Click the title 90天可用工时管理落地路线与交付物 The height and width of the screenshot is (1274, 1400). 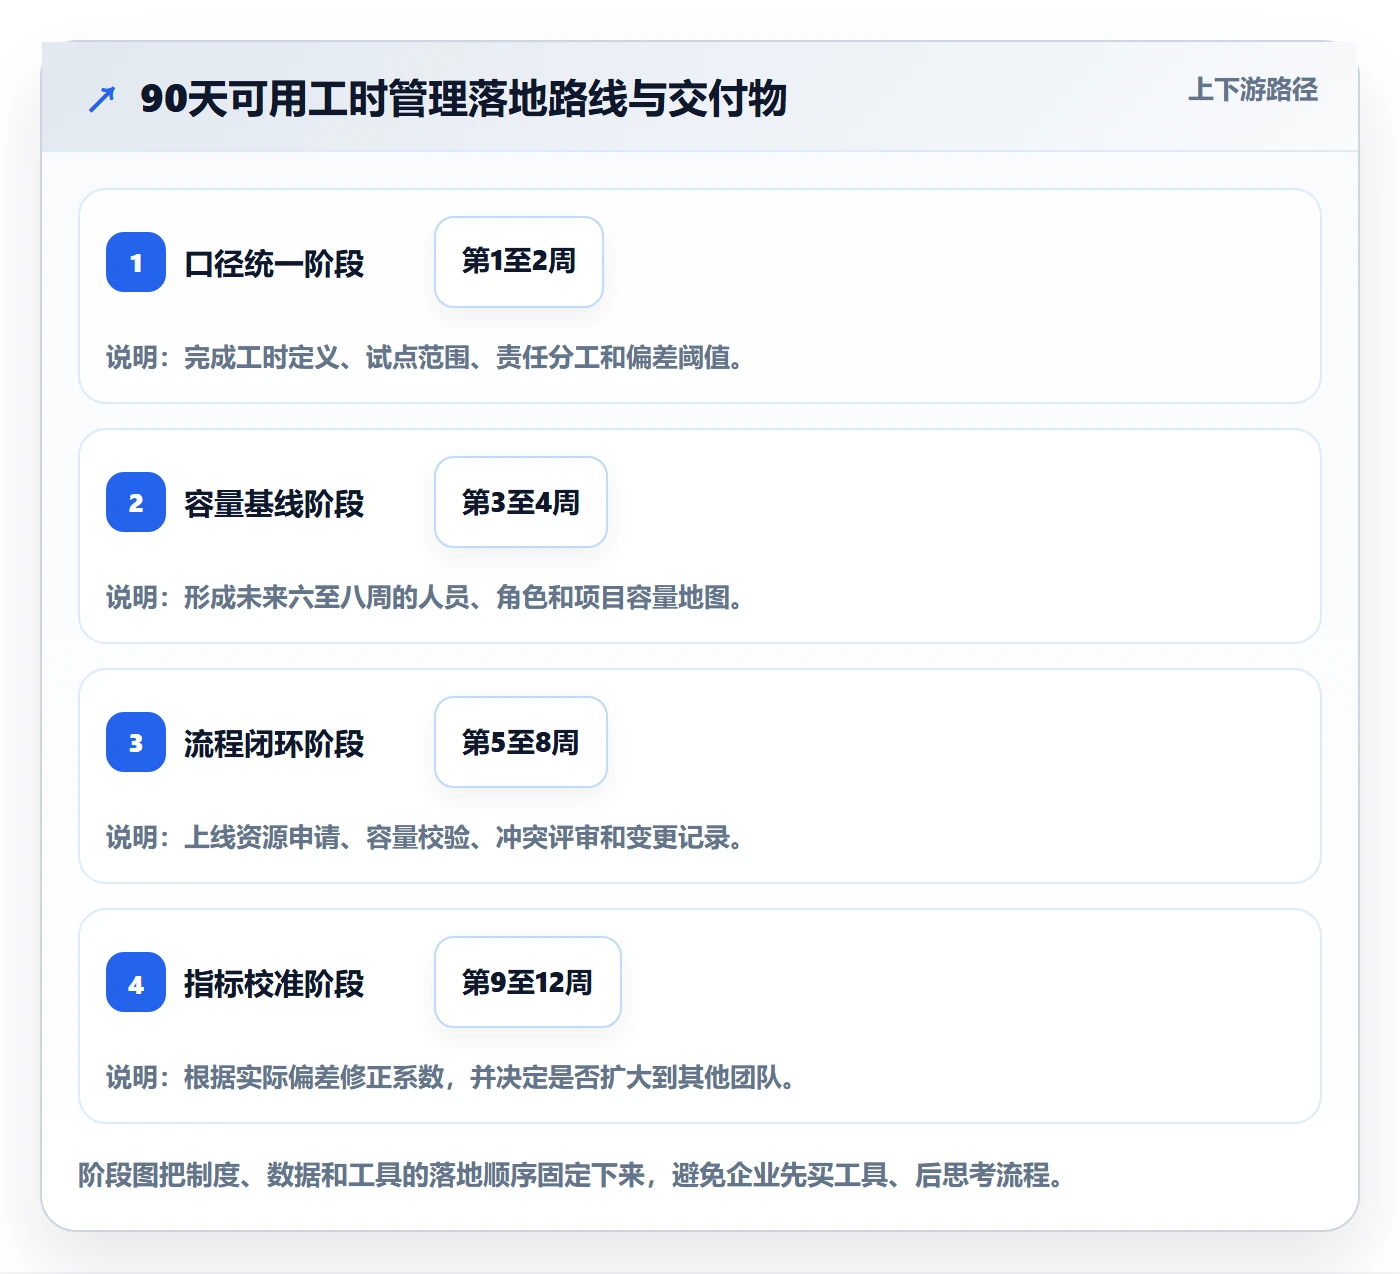(x=464, y=99)
